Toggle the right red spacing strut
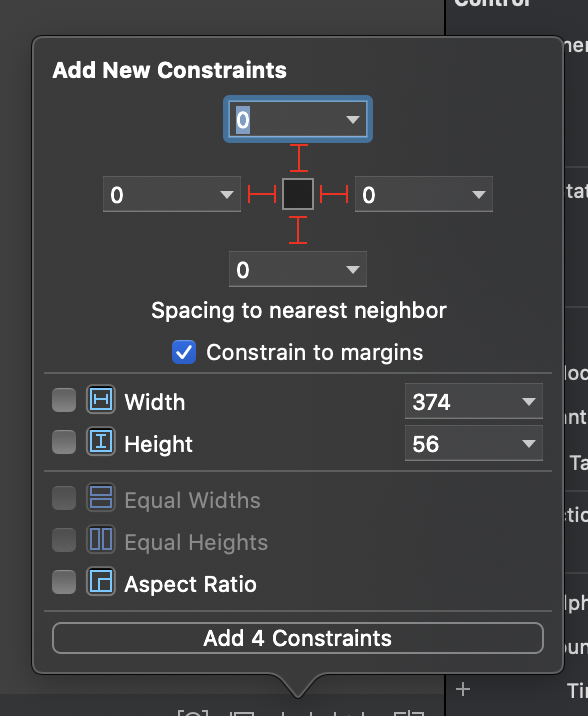Viewport: 588px width, 716px height. 334,194
